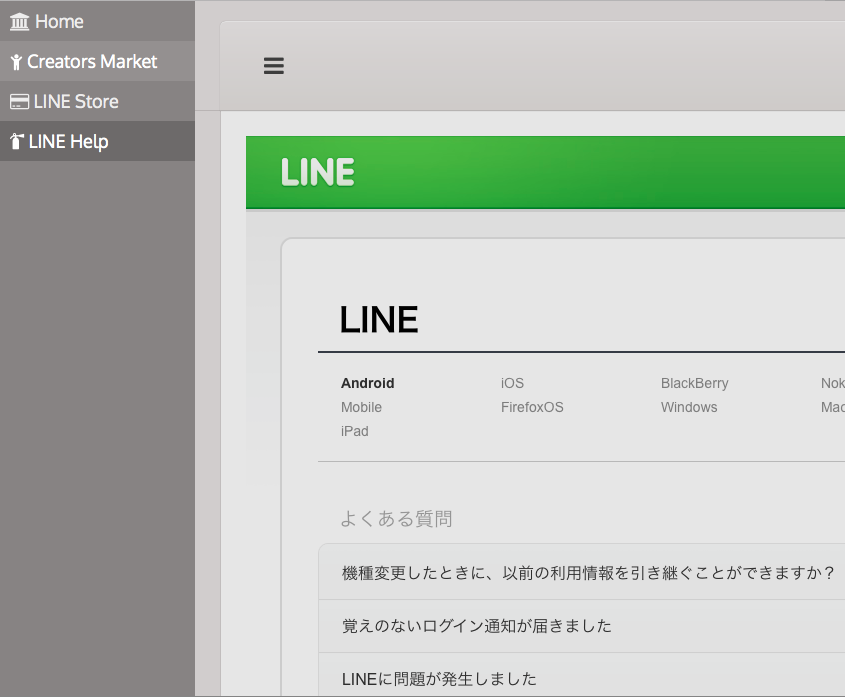Go to Creators Market in sidebar
Image resolution: width=845 pixels, height=697 pixels.
click(97, 61)
